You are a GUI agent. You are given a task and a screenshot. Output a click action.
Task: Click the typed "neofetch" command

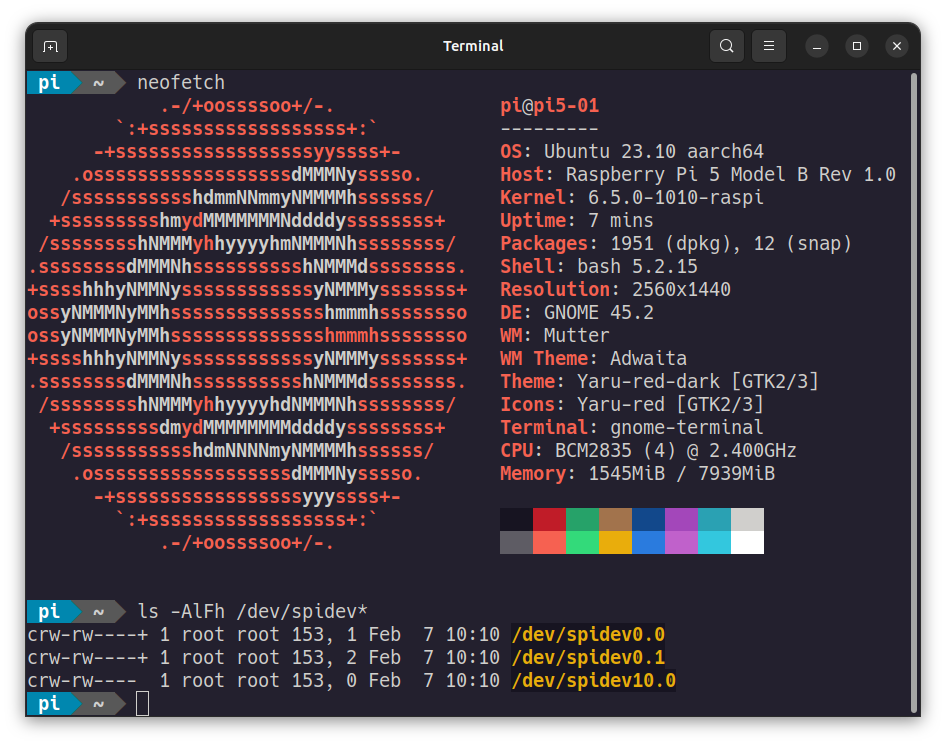click(x=181, y=82)
